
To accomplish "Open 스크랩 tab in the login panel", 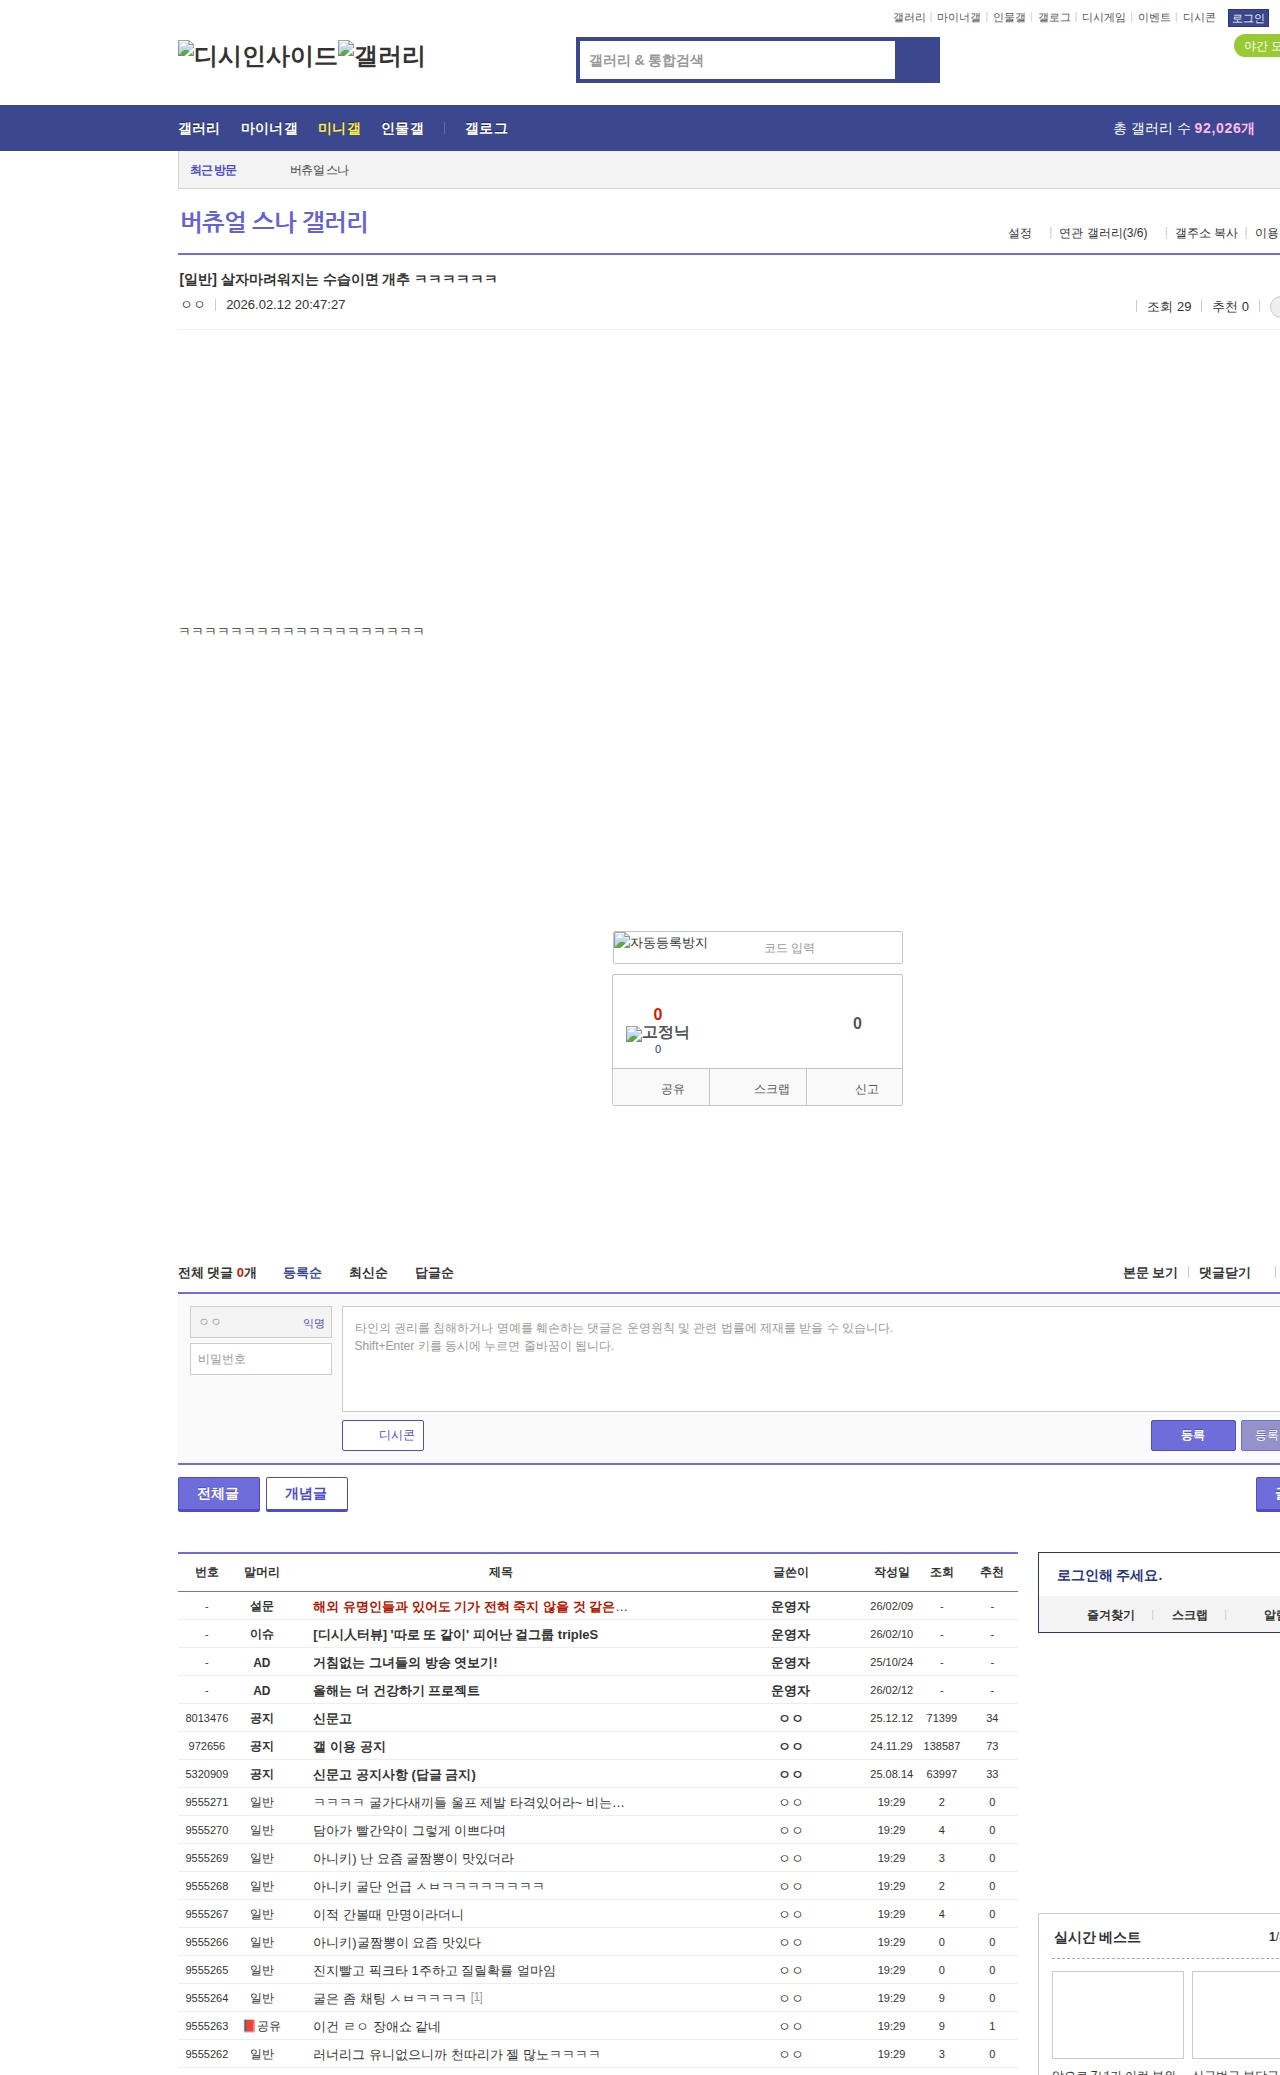I will tap(1189, 1615).
